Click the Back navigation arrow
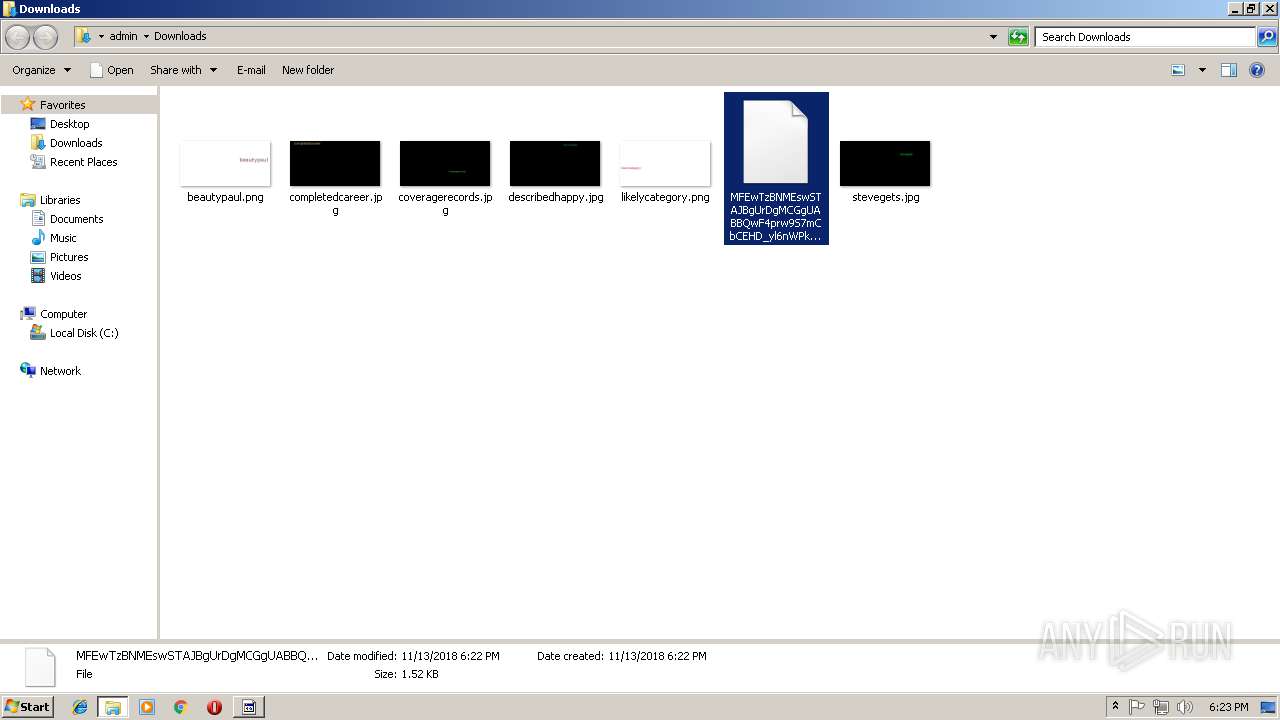Screen dimensions: 1280x720 point(18,37)
